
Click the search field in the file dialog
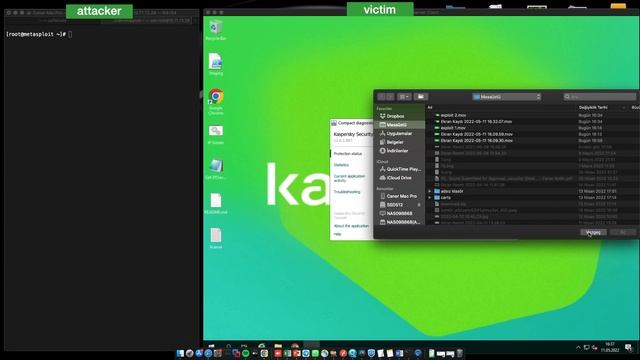600,97
